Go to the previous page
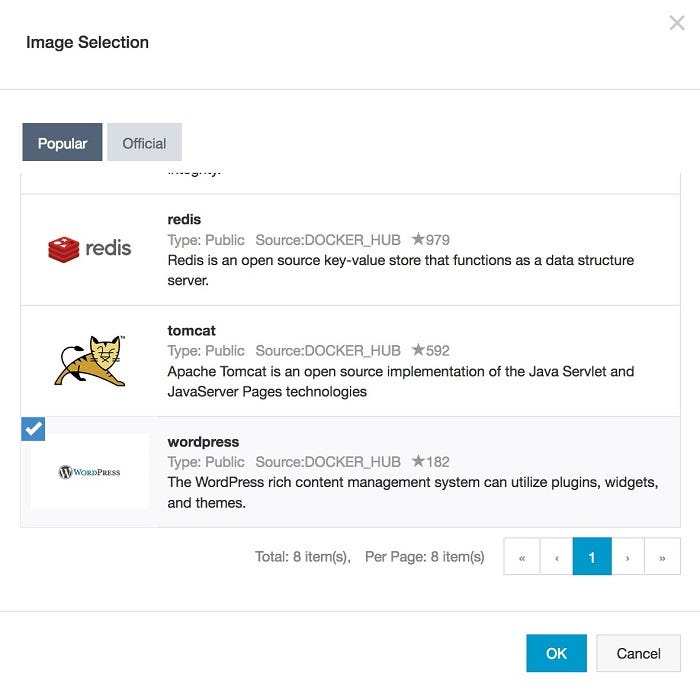 tap(557, 557)
